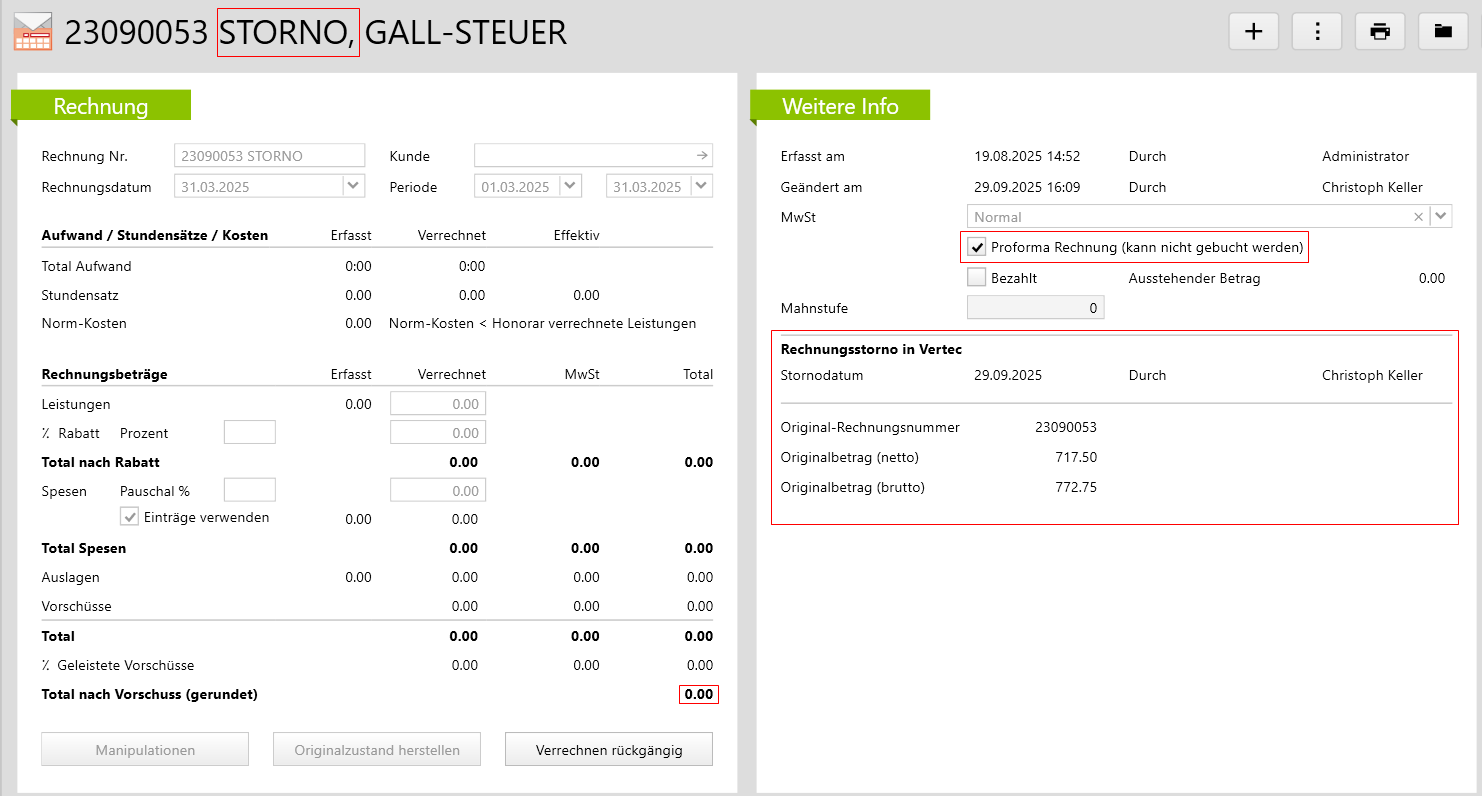Click the invoice envelope icon beside title
This screenshot has width=1482, height=796.
tap(32, 32)
